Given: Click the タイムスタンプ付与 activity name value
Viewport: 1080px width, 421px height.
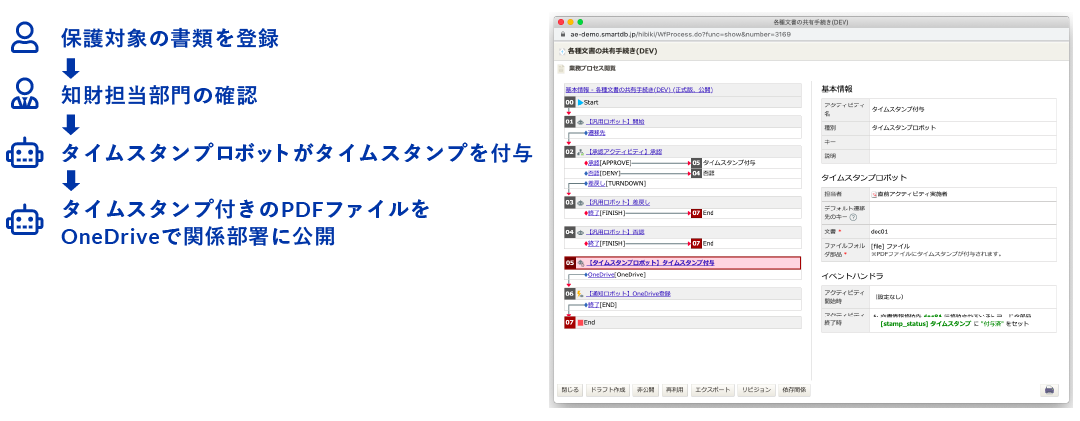Looking at the screenshot, I should tap(899, 109).
